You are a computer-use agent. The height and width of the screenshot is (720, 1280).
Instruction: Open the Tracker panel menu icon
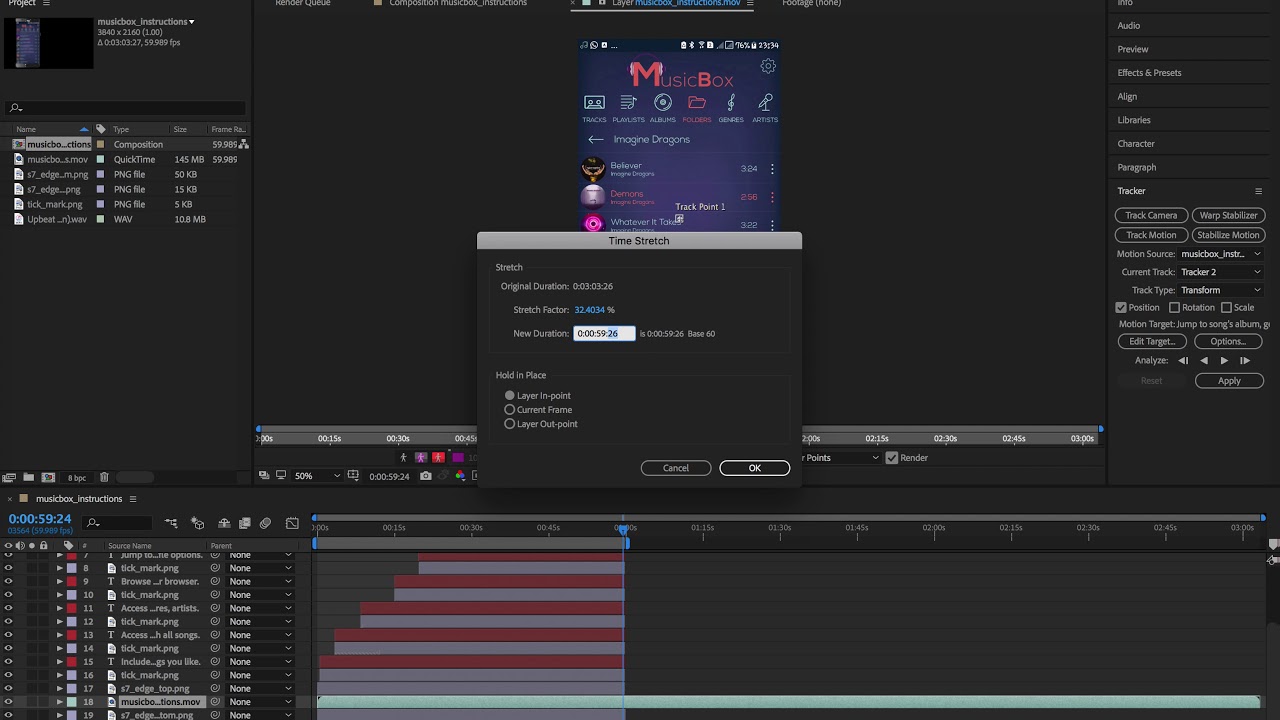[x=1258, y=191]
